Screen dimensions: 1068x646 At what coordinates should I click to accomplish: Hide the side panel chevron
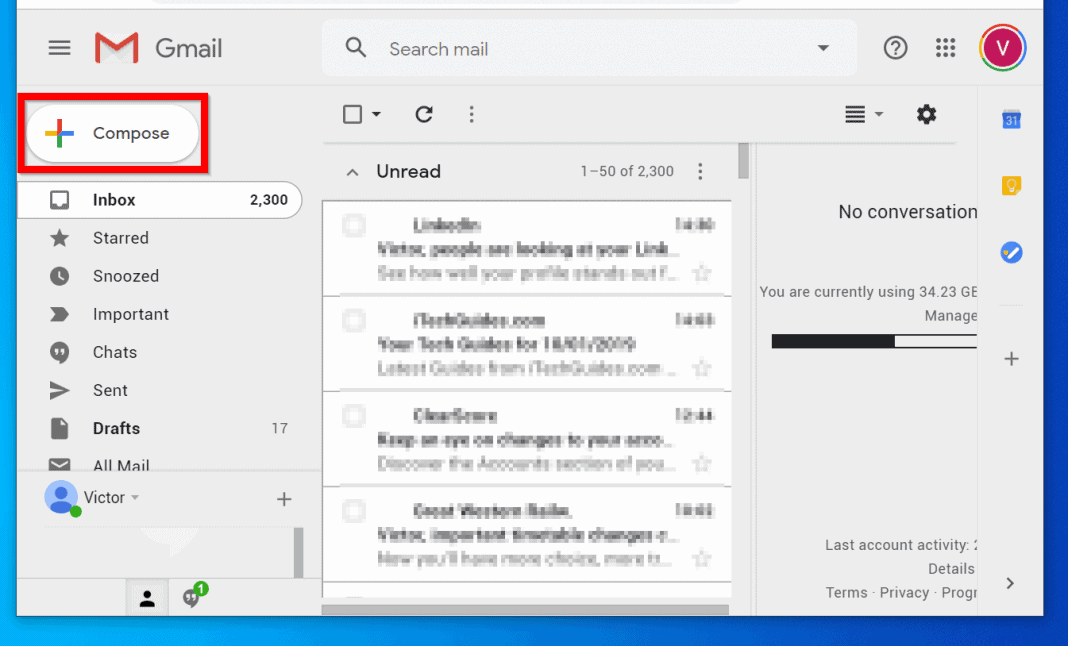pos(1010,583)
